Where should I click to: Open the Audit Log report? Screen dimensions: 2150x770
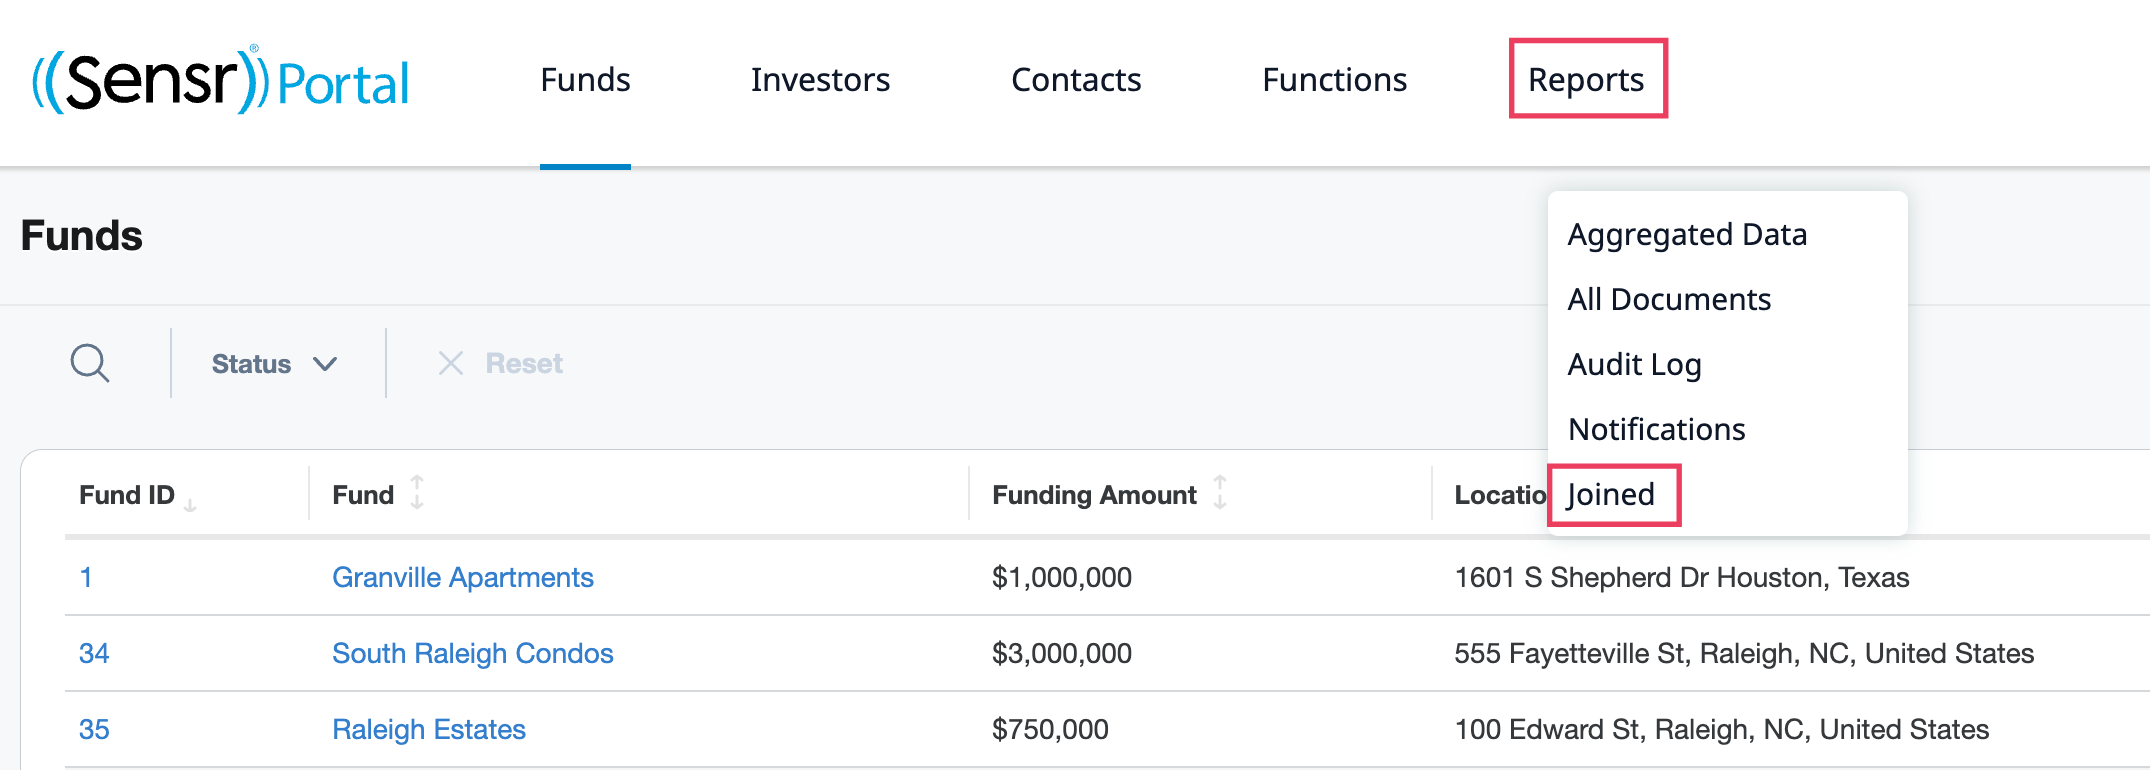tap(1634, 365)
